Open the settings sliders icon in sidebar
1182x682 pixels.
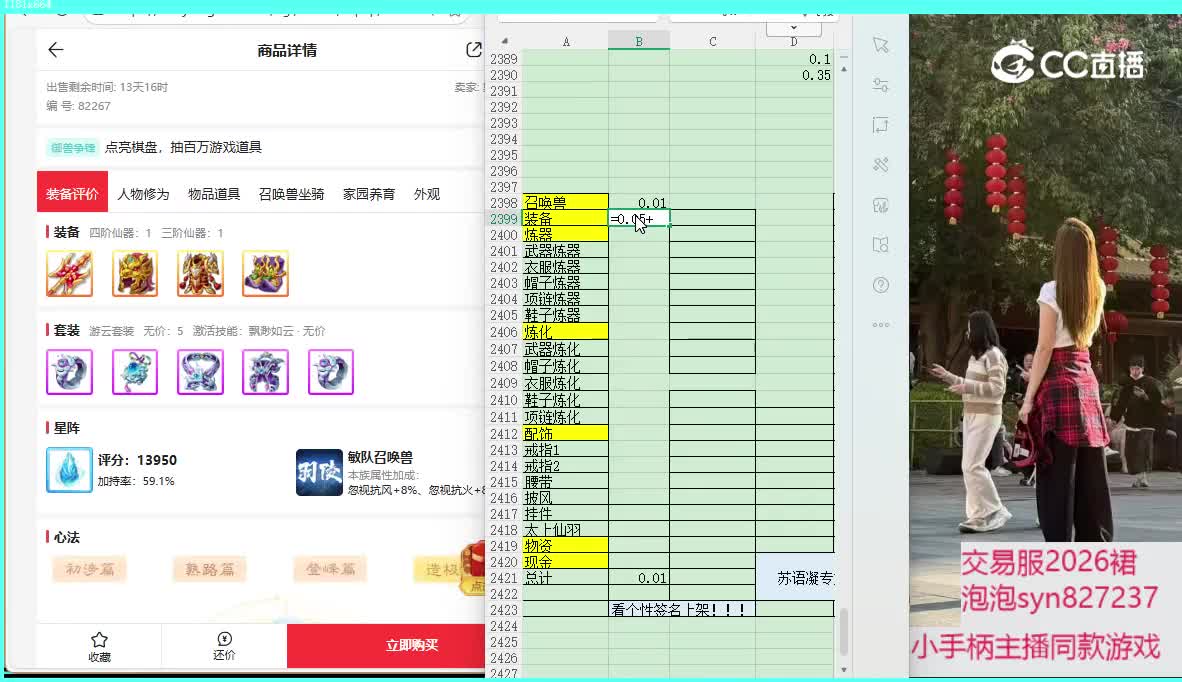[x=880, y=85]
